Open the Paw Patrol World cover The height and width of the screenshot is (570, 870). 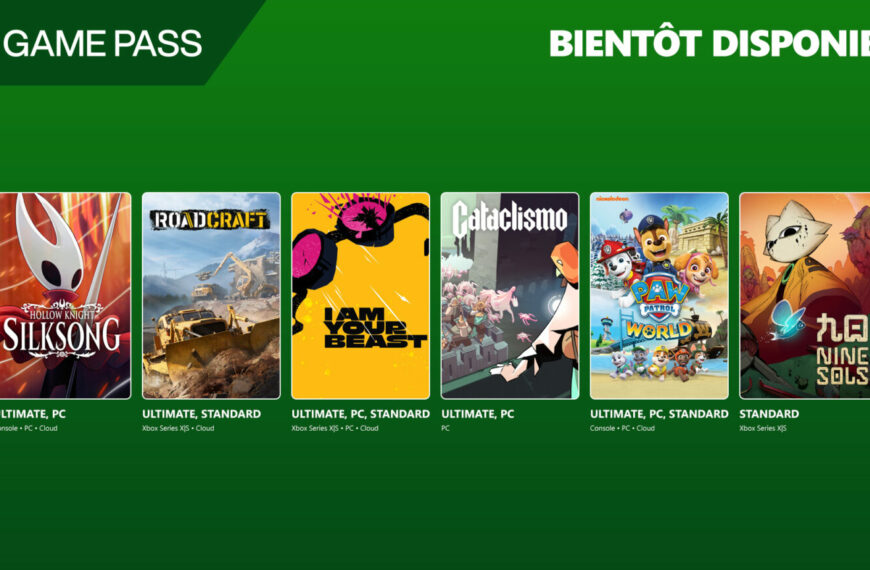(x=659, y=296)
